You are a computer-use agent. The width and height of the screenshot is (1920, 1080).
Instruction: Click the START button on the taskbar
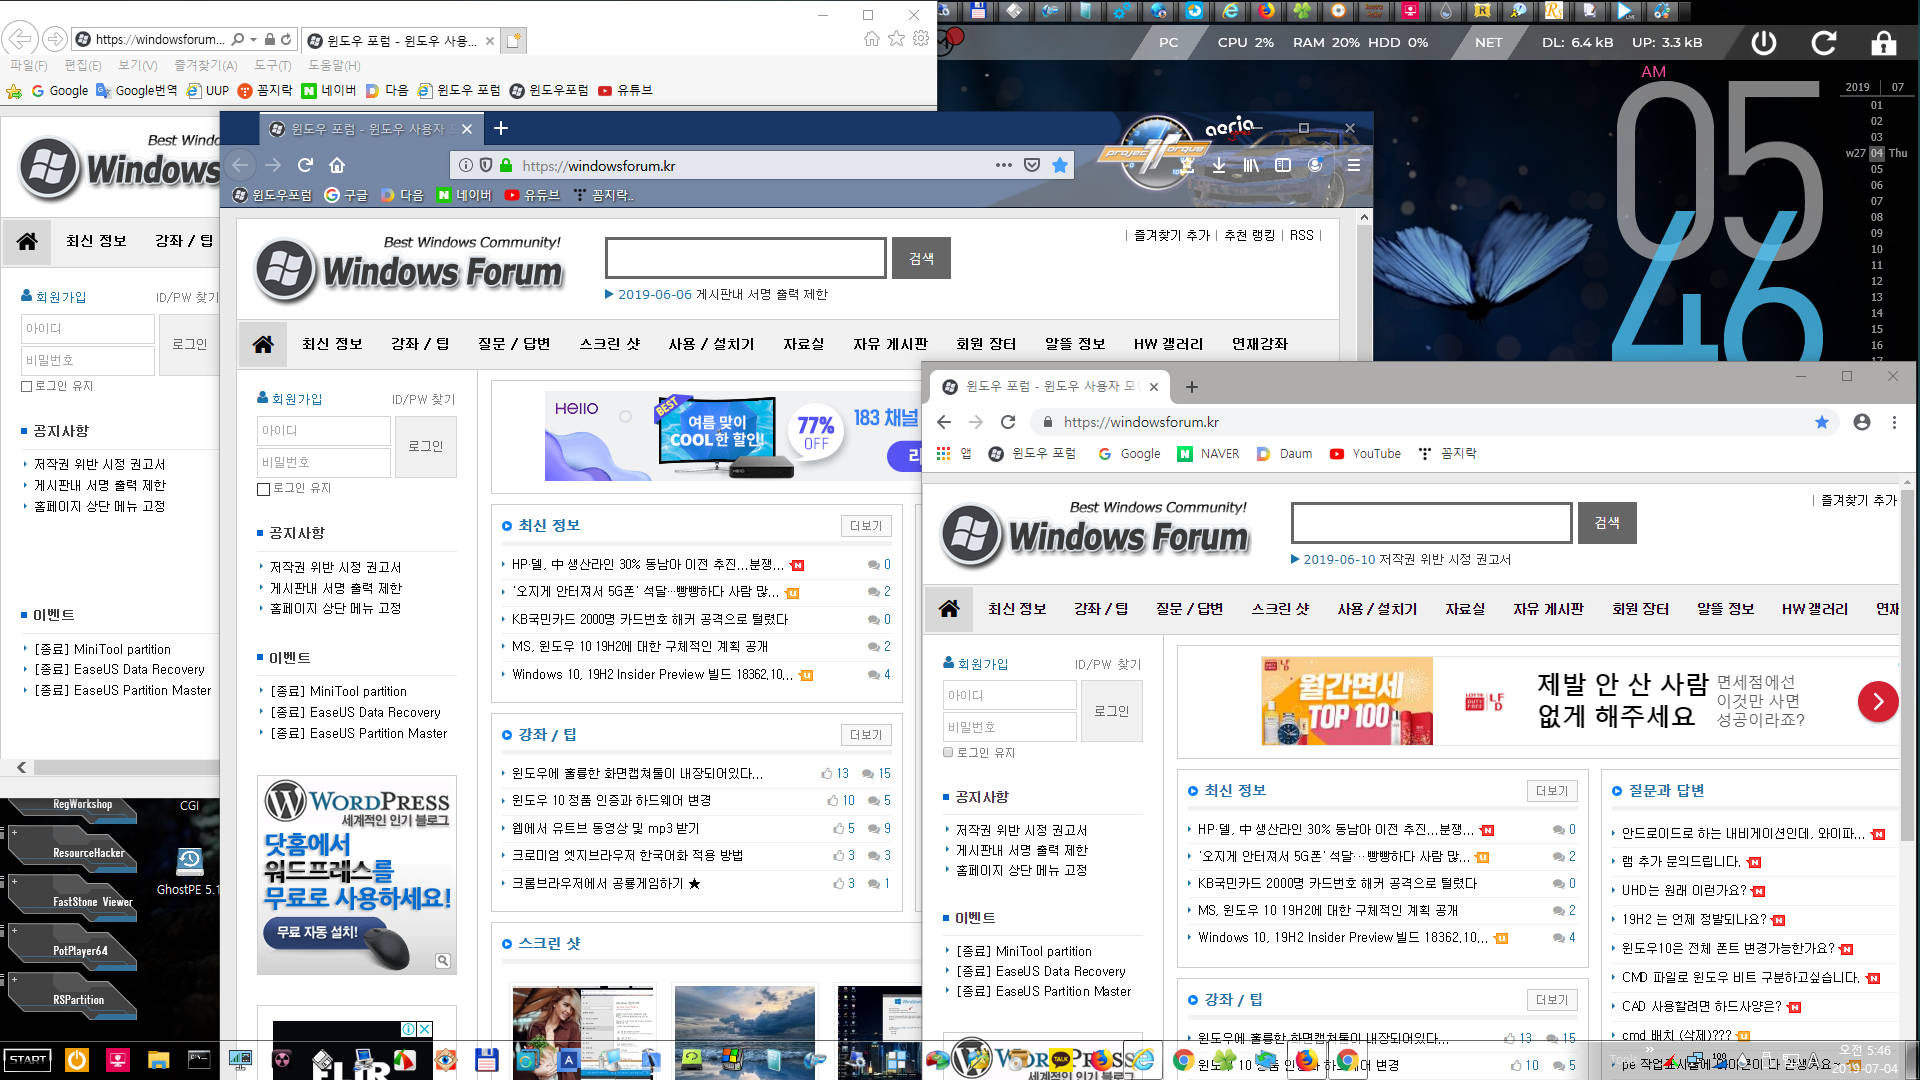point(28,1059)
